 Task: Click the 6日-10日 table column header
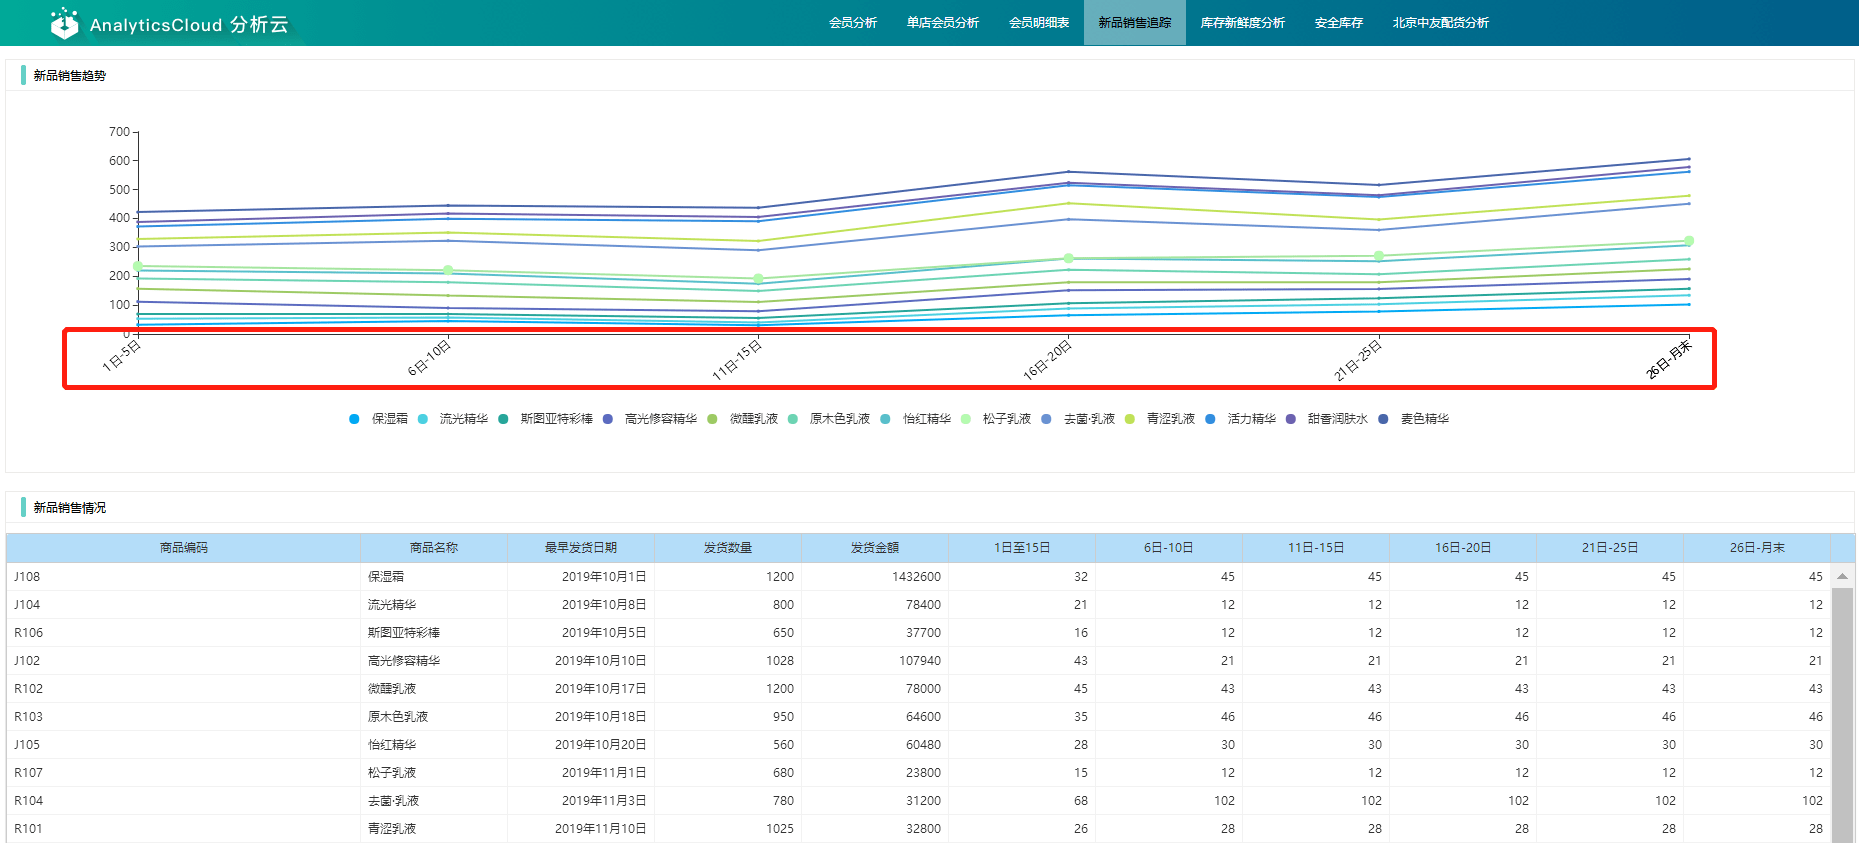pyautogui.click(x=1169, y=548)
